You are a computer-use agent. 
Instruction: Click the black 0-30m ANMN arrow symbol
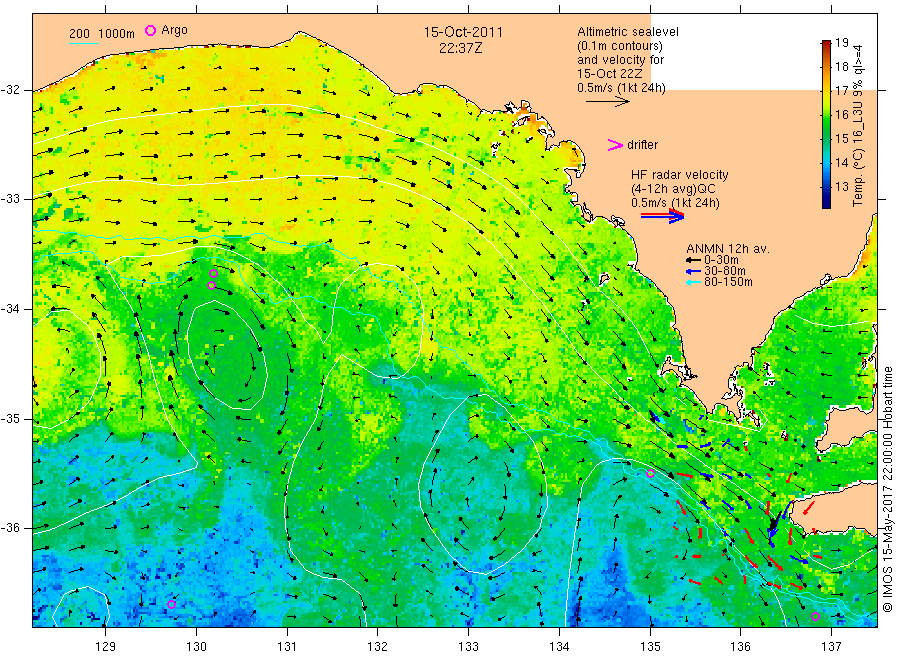[x=693, y=261]
